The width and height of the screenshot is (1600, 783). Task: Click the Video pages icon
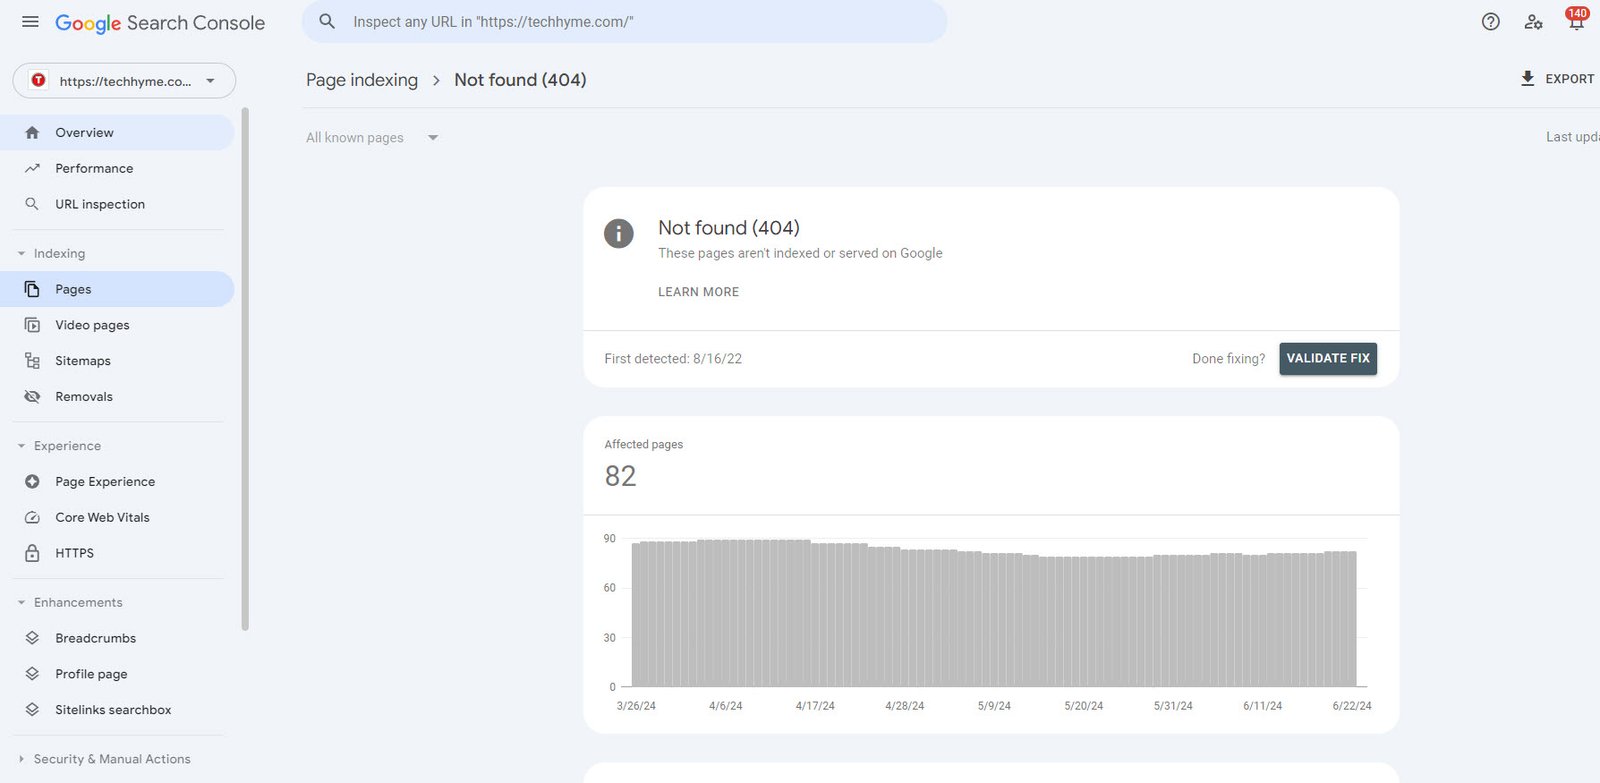tap(32, 325)
